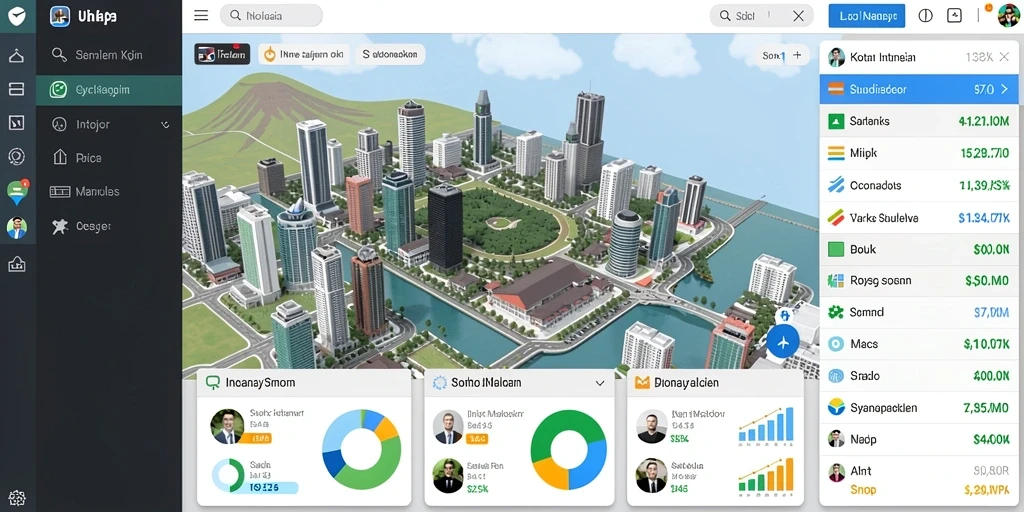This screenshot has width=1024, height=512.
Task: Open the hamburger menu in top bar
Action: [201, 16]
